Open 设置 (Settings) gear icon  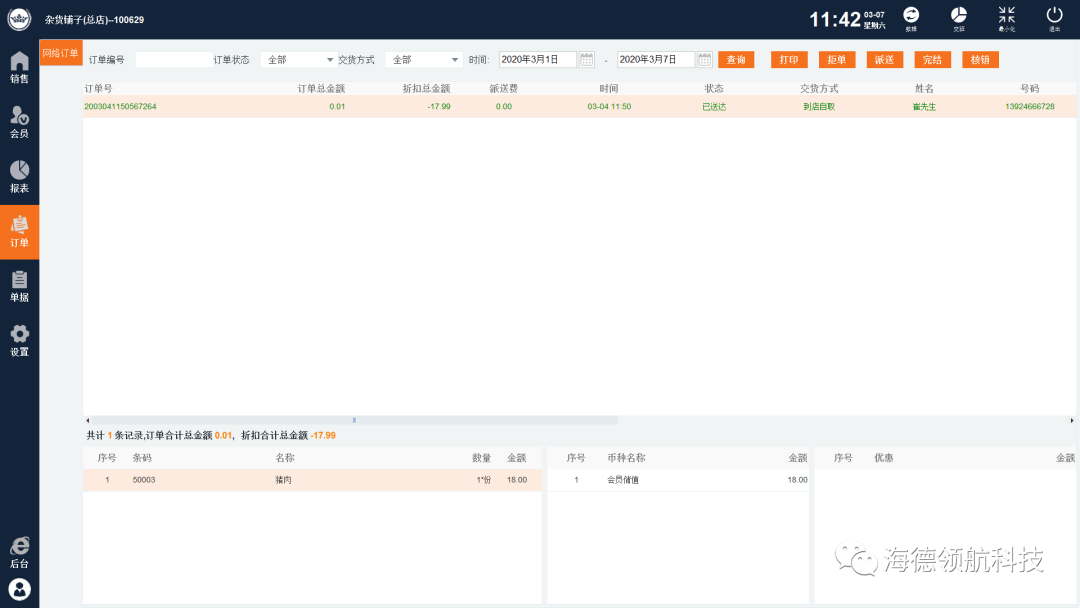point(19,340)
